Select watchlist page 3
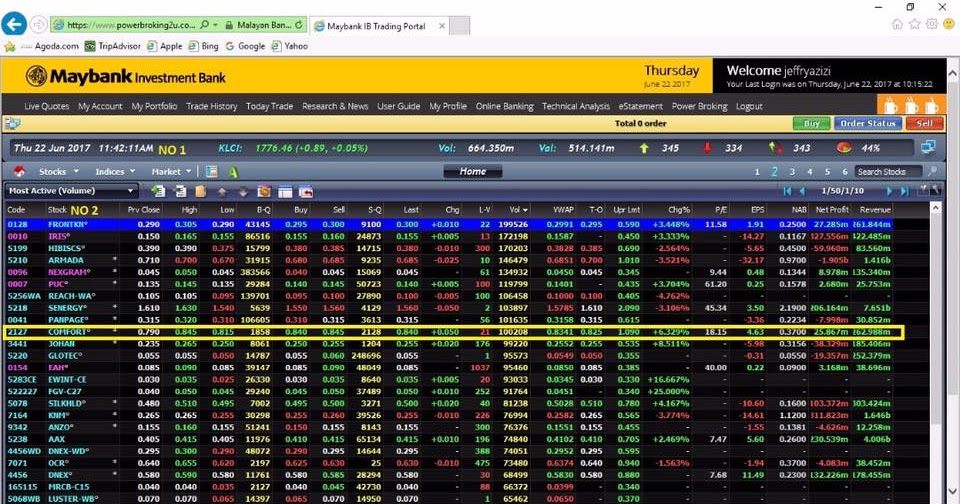Viewport: 960px width, 504px height. [x=792, y=172]
